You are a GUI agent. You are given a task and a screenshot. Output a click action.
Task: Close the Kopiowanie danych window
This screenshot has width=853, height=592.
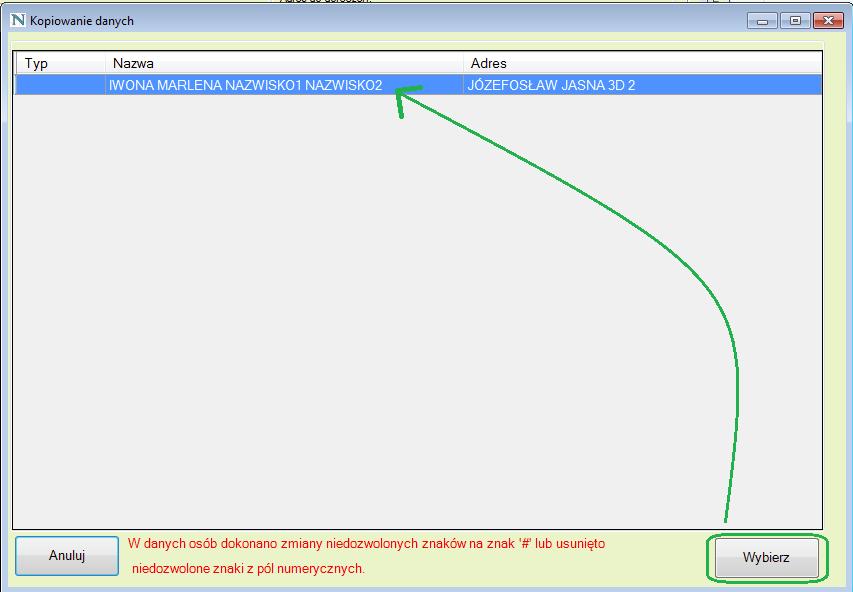(828, 21)
